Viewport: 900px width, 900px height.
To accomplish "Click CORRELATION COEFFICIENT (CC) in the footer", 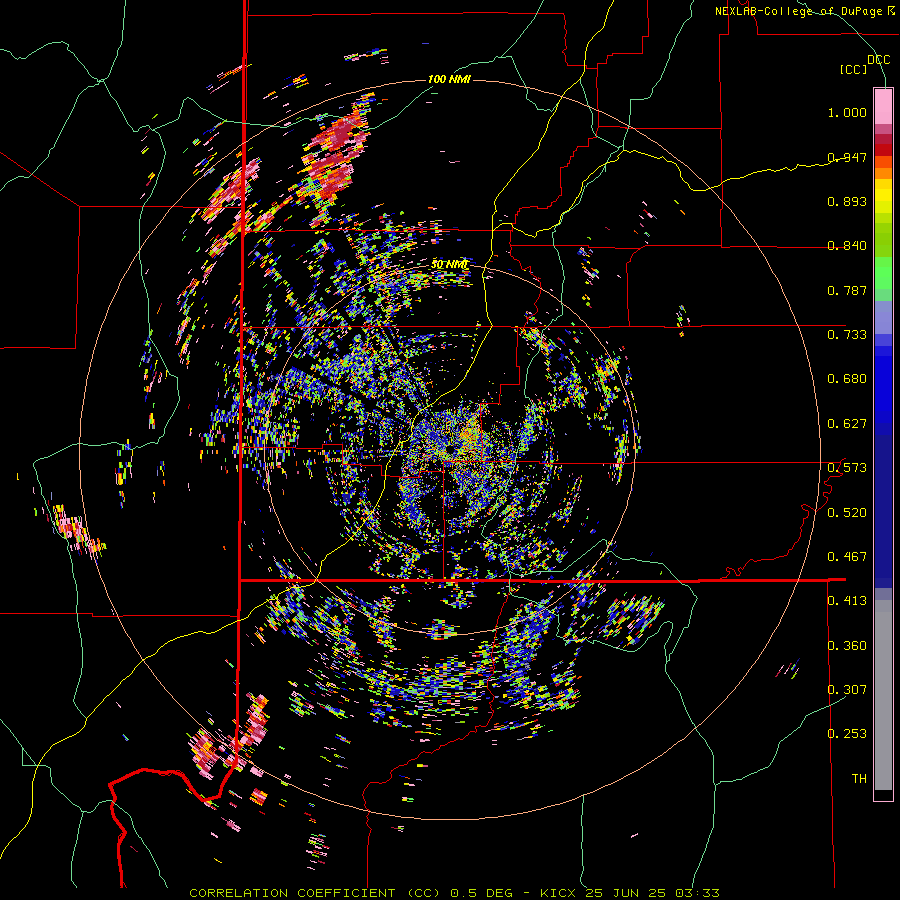I will [x=315, y=893].
